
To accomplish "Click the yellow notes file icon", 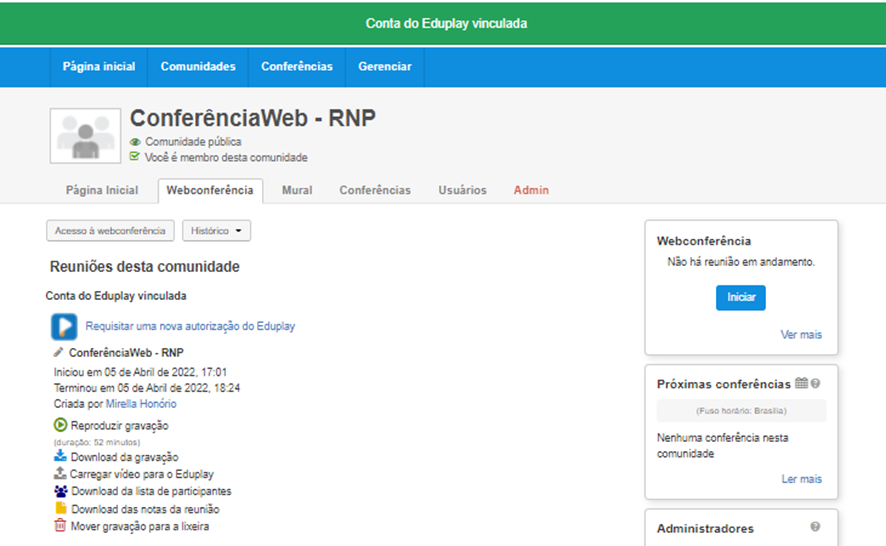I will click(60, 508).
